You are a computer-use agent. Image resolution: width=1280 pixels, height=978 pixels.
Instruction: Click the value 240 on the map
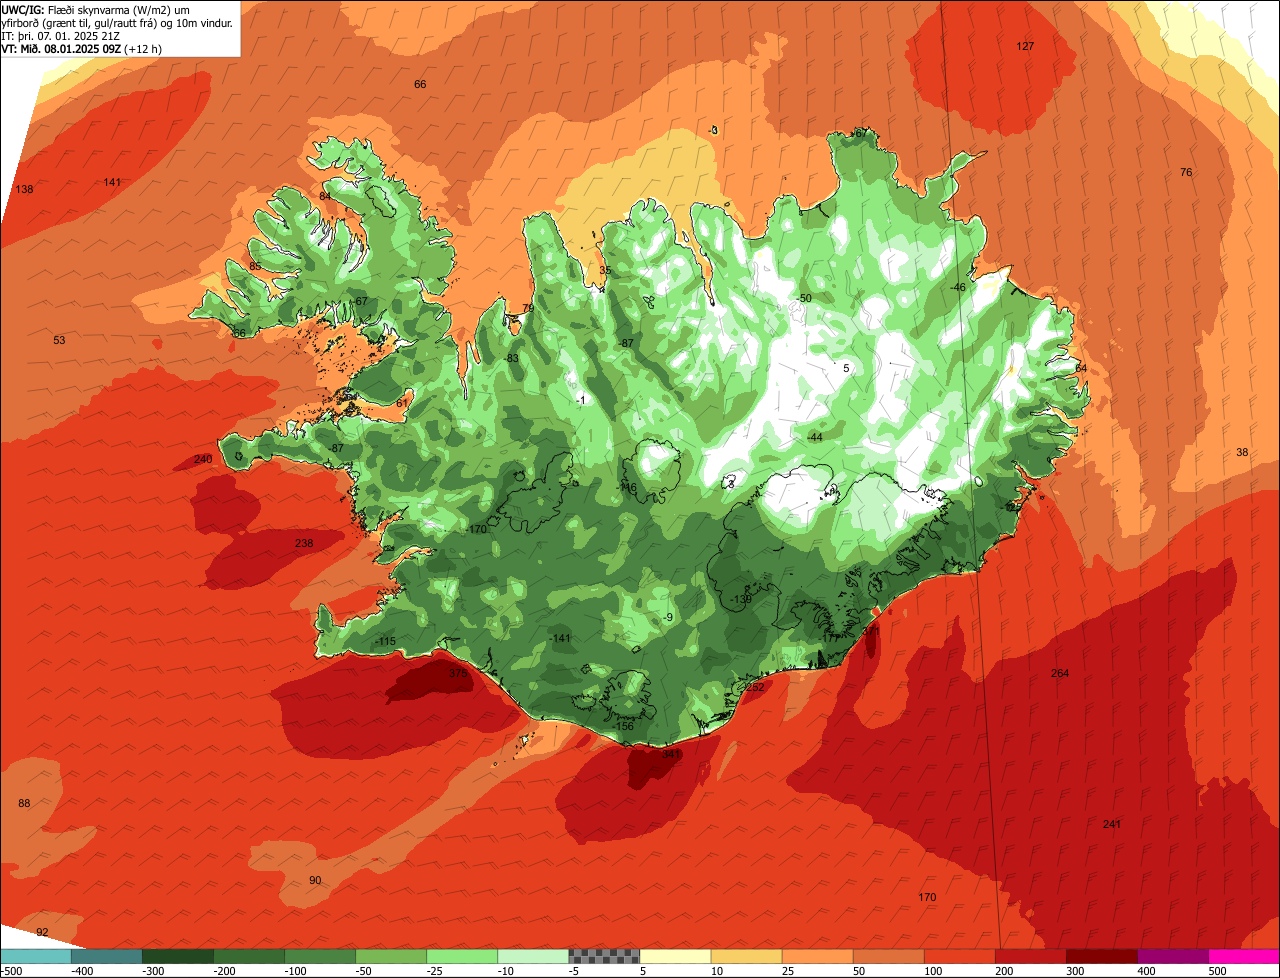point(203,460)
